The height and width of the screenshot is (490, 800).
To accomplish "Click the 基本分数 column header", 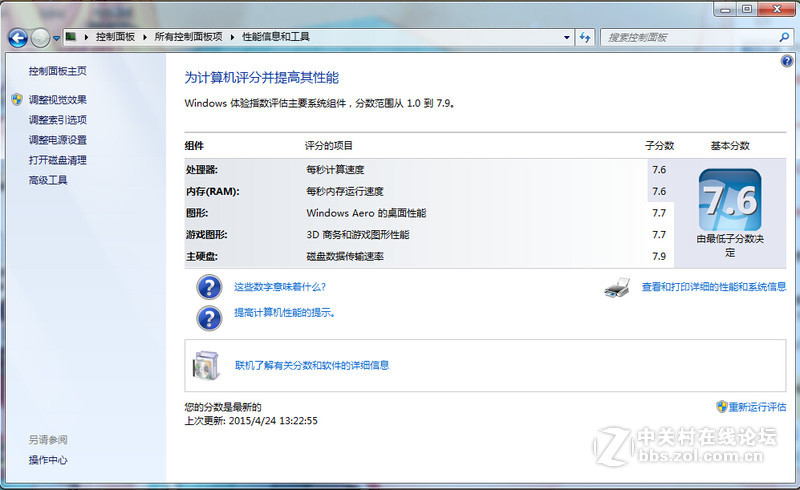I will 730,146.
